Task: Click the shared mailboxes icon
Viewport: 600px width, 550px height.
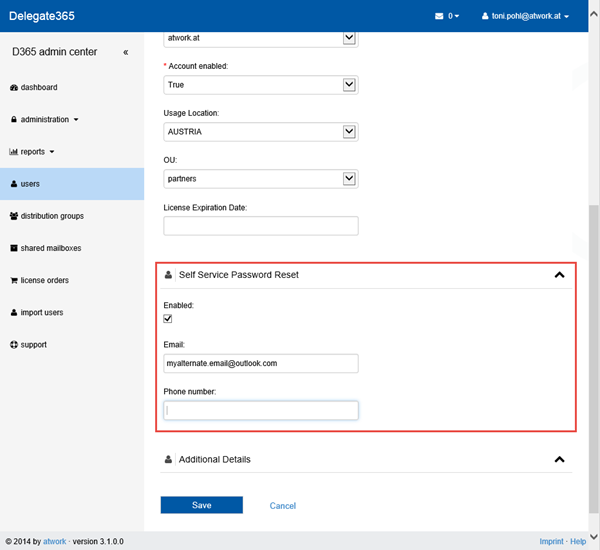Action: (13, 248)
